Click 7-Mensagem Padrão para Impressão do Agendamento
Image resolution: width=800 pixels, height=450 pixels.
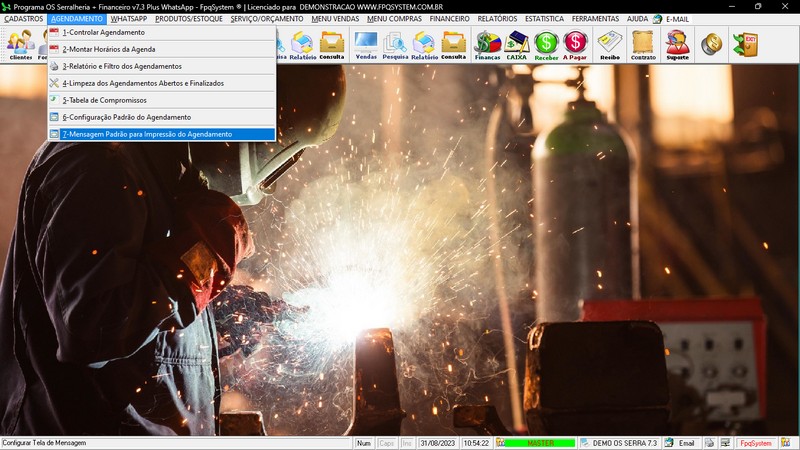pos(146,134)
